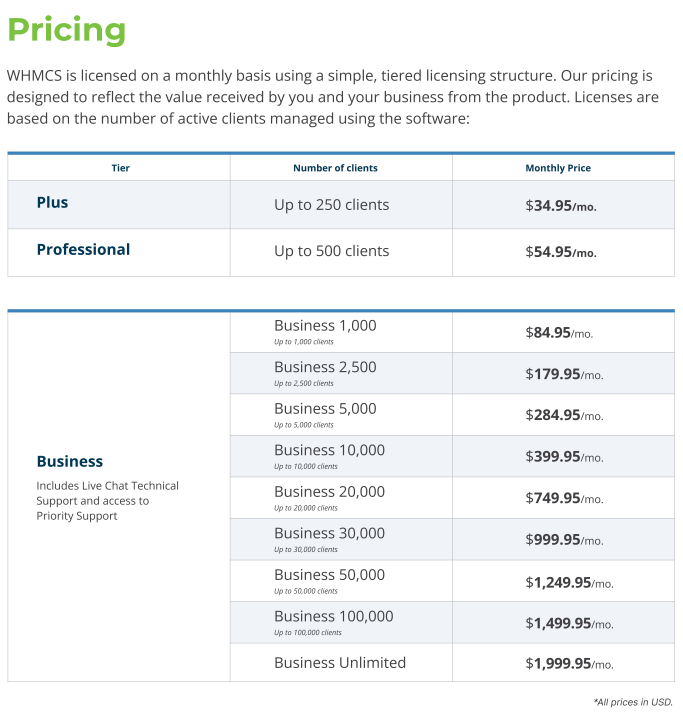Click the $1,249.95/mo. price
683x717 pixels.
coord(569,582)
